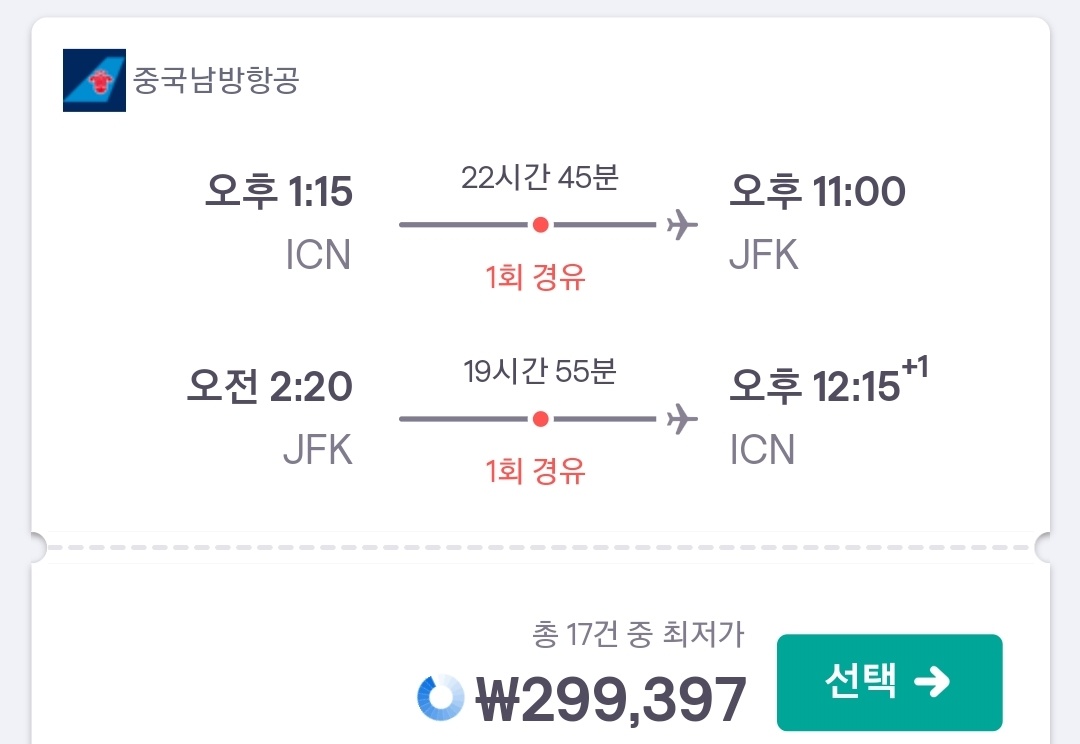The width and height of the screenshot is (1080, 744).
Task: Click the return flight airplane icon
Action: click(x=682, y=419)
